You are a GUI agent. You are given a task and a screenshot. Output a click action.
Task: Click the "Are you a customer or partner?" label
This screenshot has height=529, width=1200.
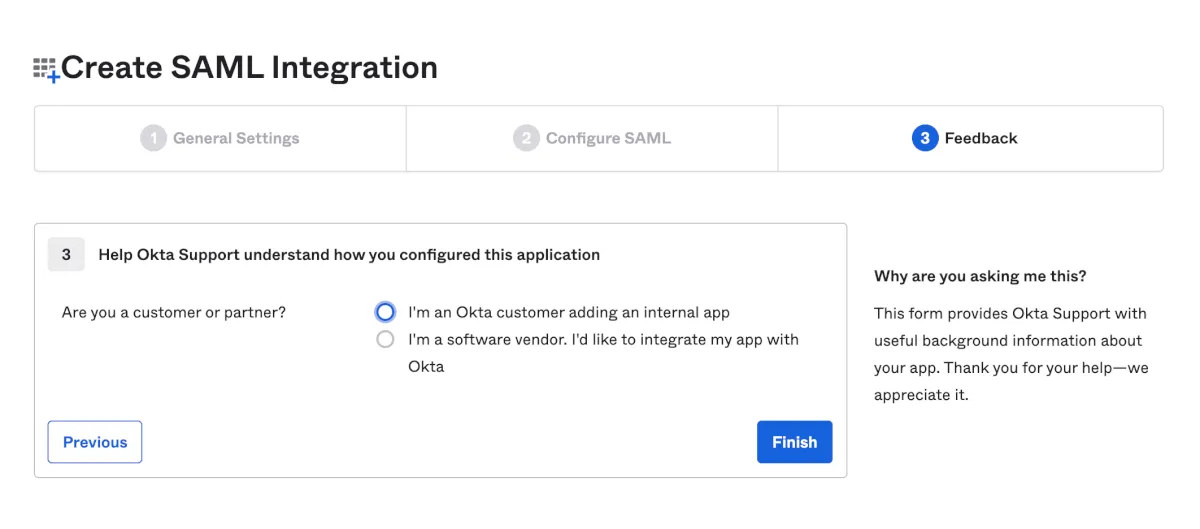pos(174,312)
